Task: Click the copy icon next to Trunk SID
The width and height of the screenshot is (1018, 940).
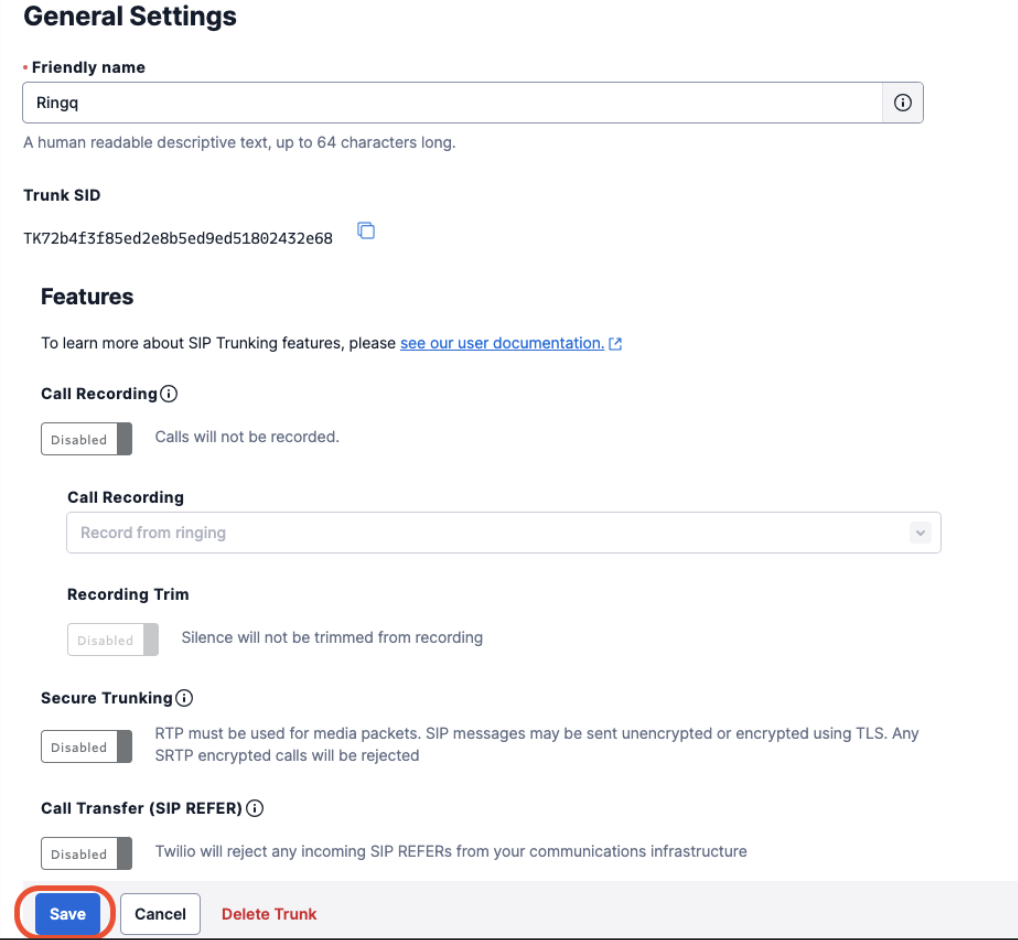Action: (366, 230)
